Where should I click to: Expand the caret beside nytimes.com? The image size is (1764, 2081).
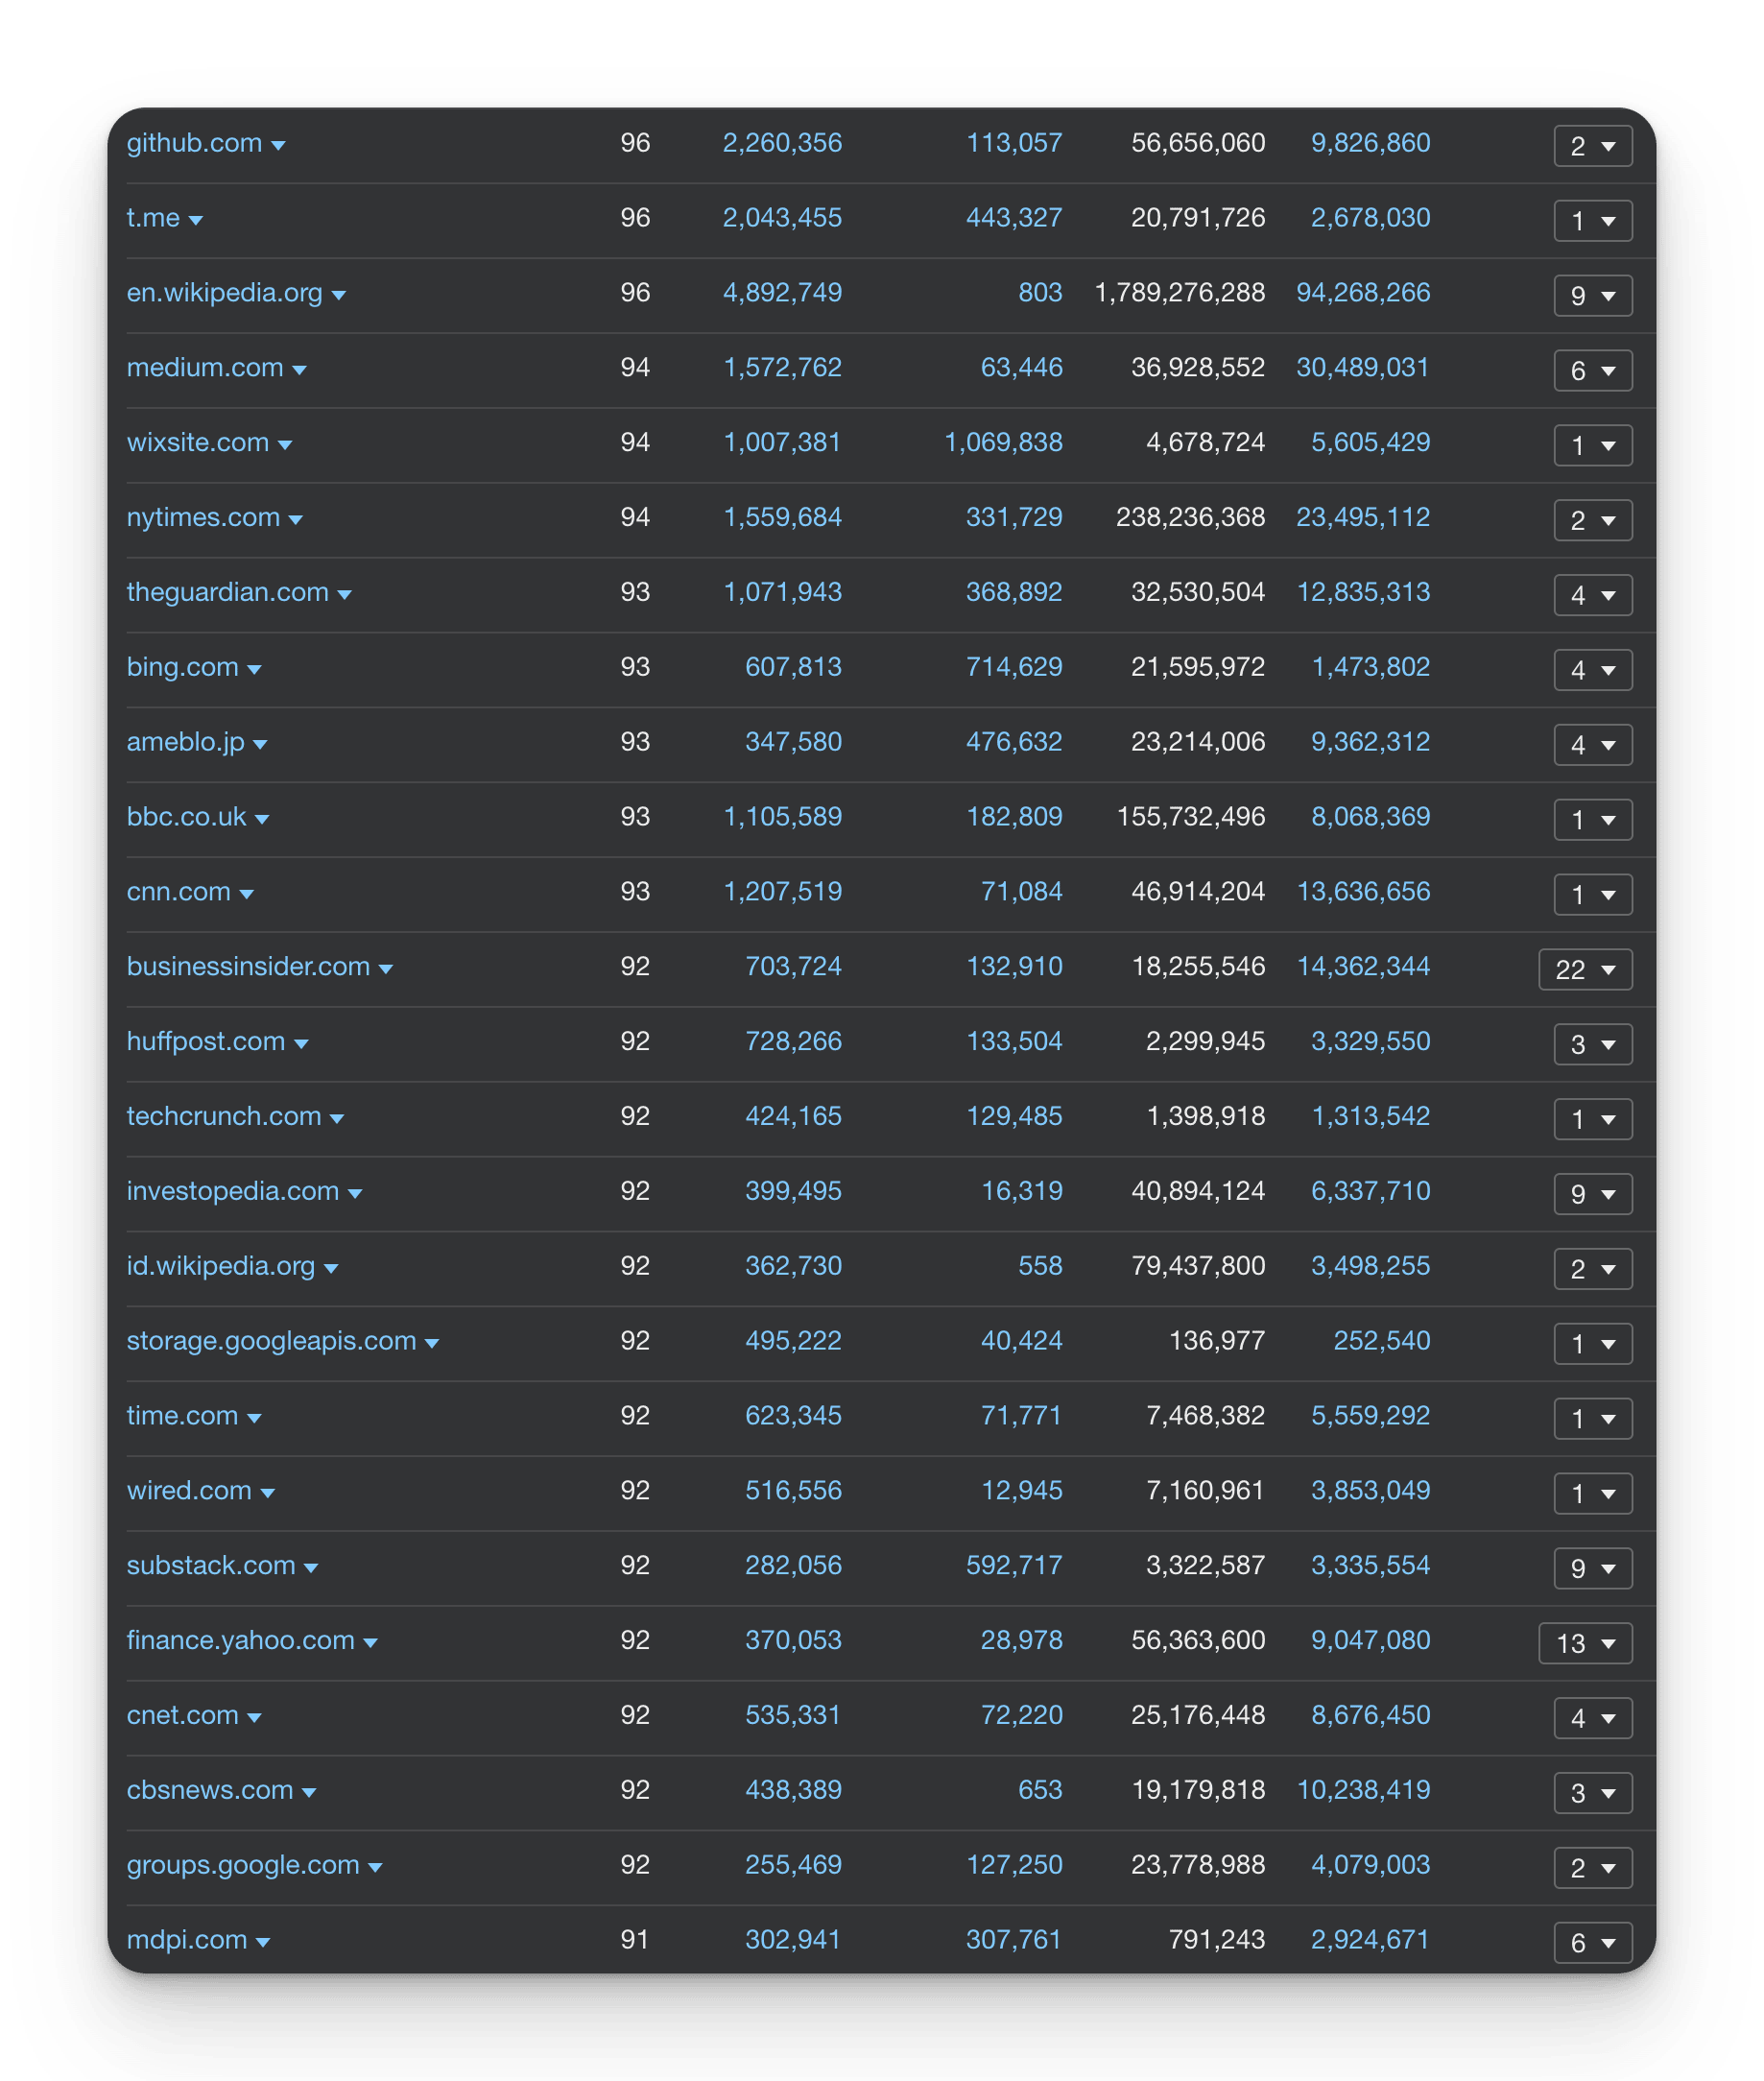pyautogui.click(x=295, y=520)
